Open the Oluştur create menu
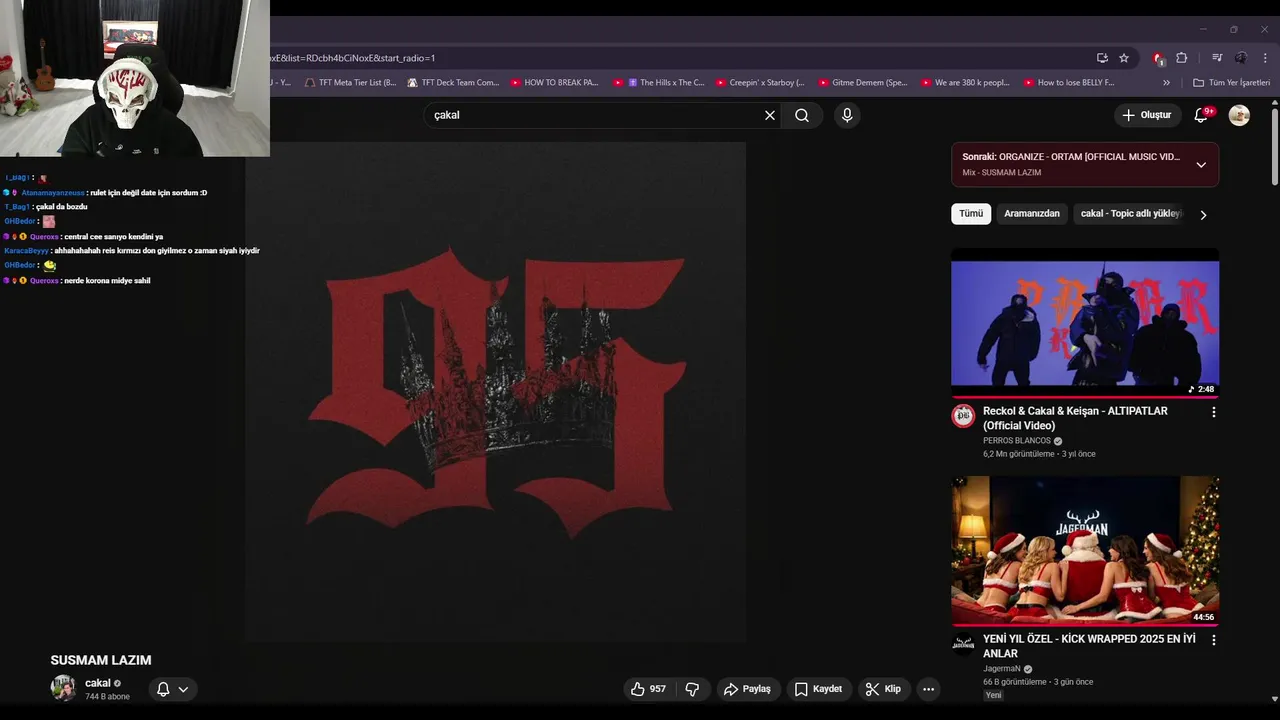1280x720 pixels. coord(1147,115)
